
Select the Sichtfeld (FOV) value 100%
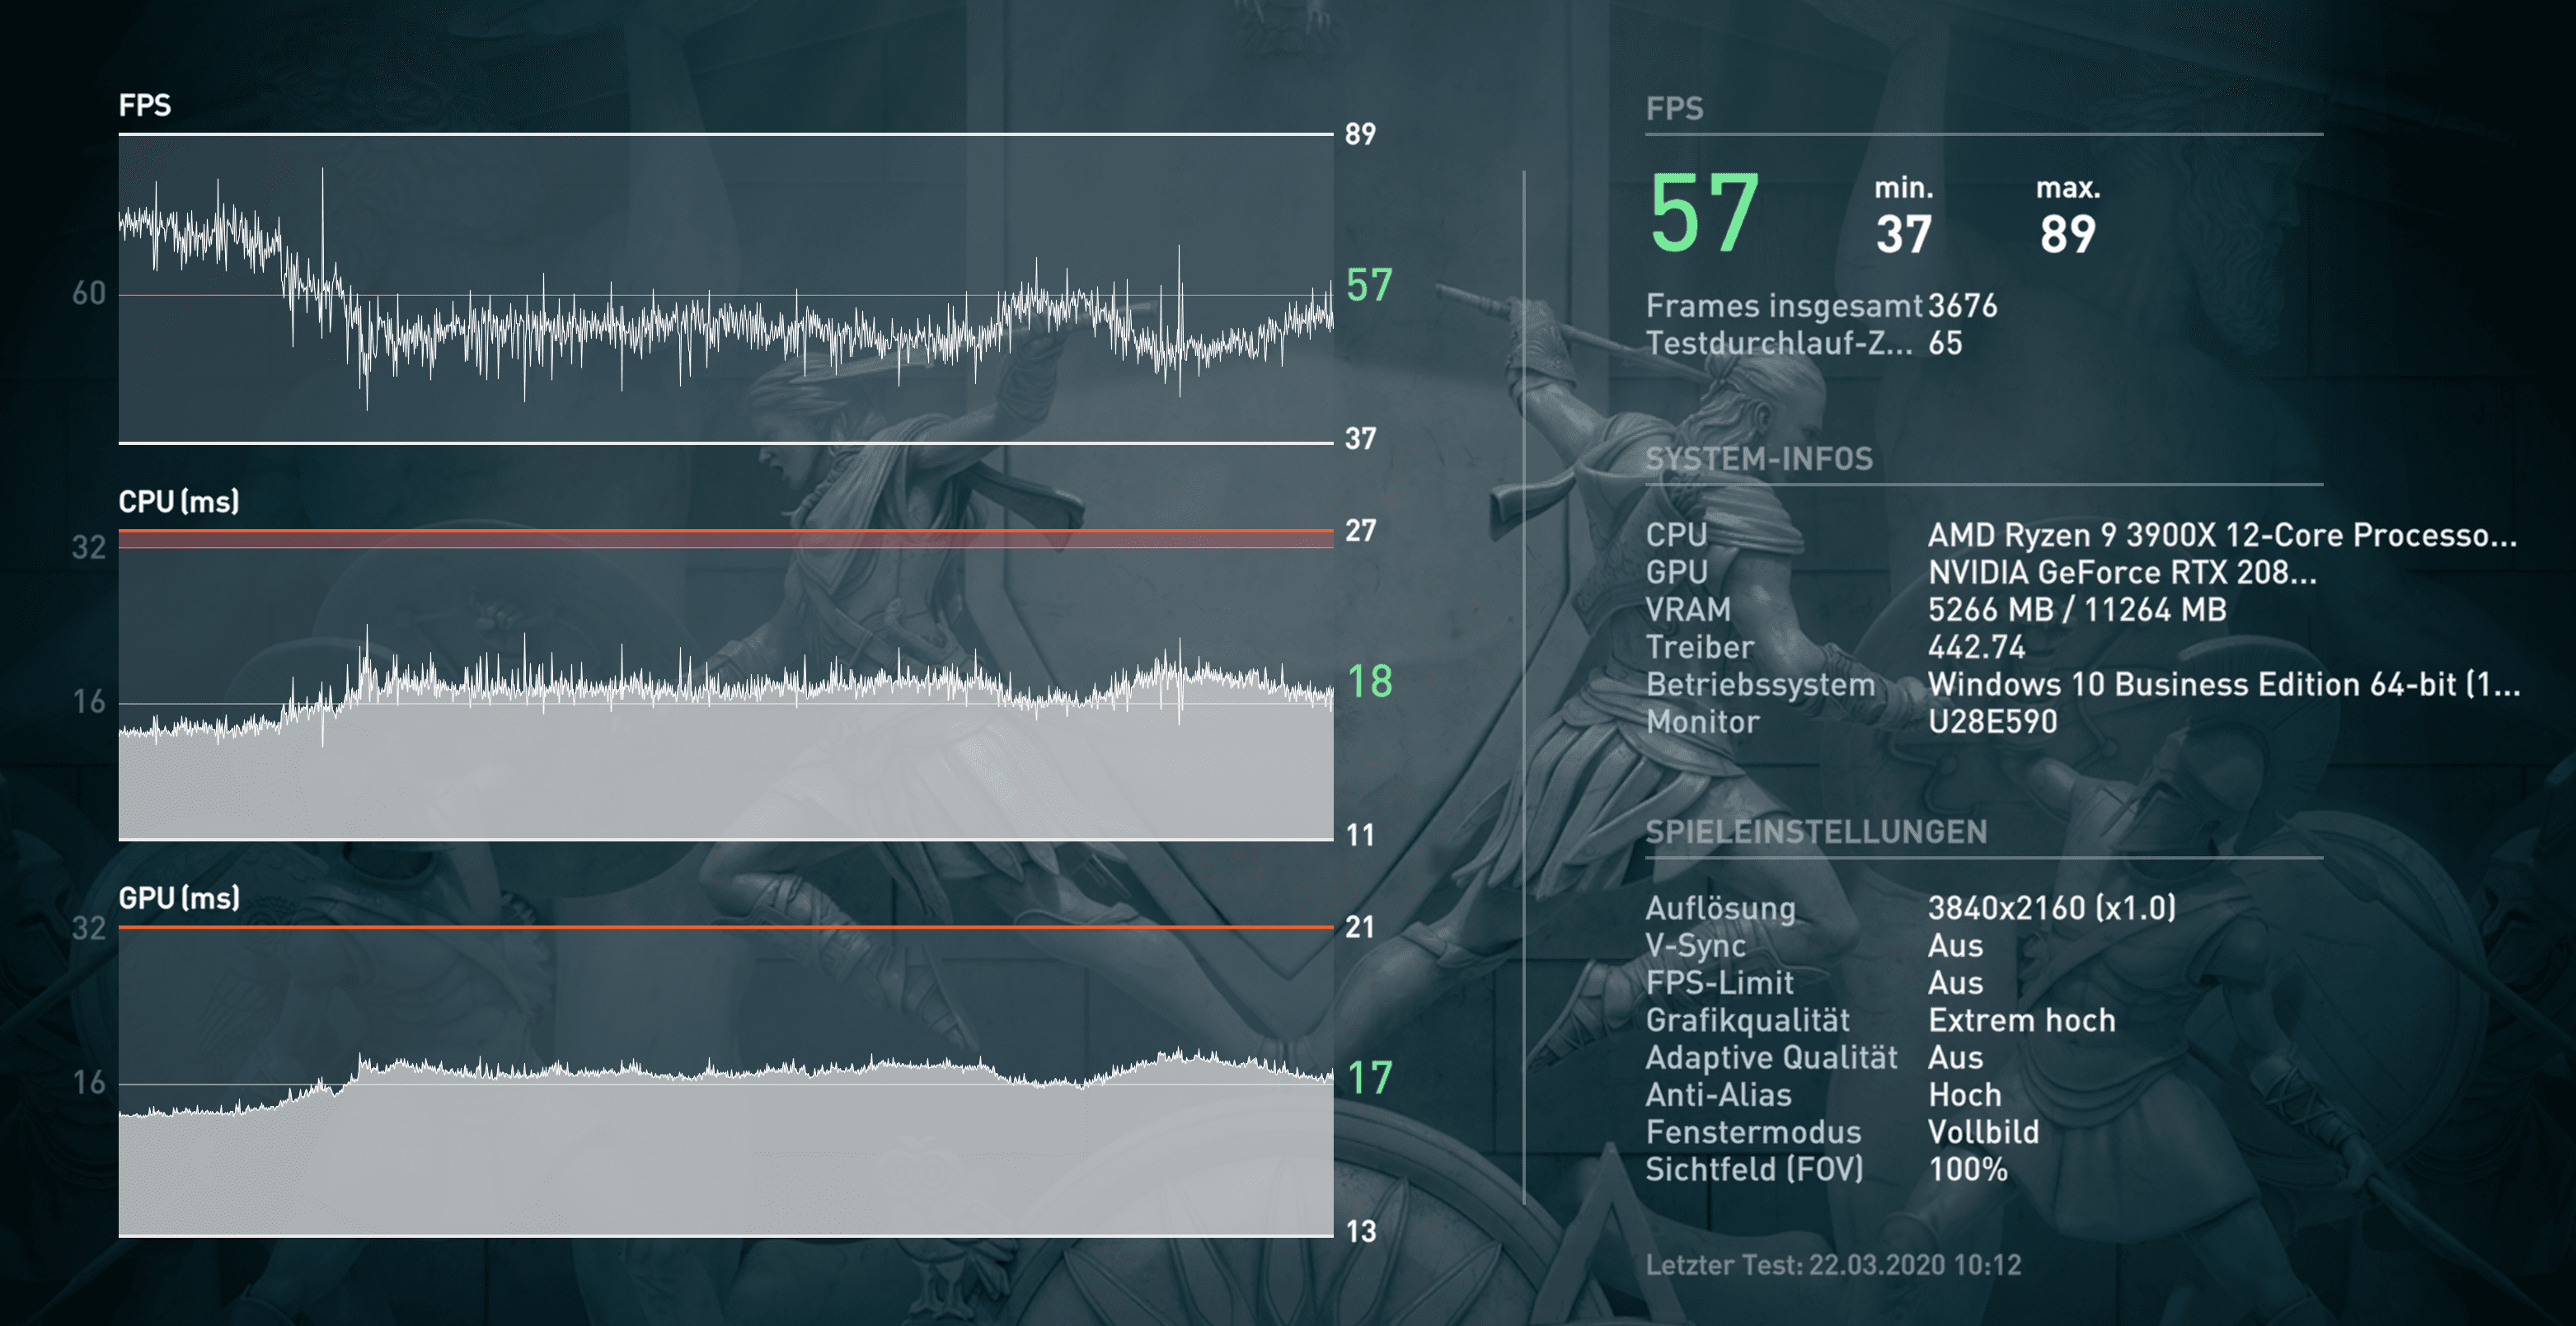[1967, 1169]
